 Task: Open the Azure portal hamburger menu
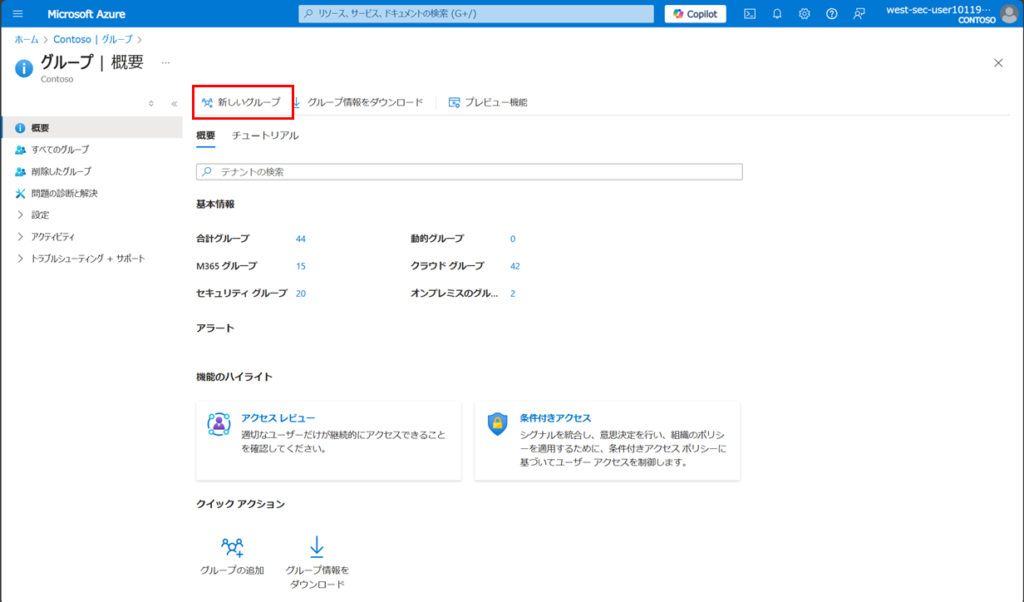tap(18, 14)
